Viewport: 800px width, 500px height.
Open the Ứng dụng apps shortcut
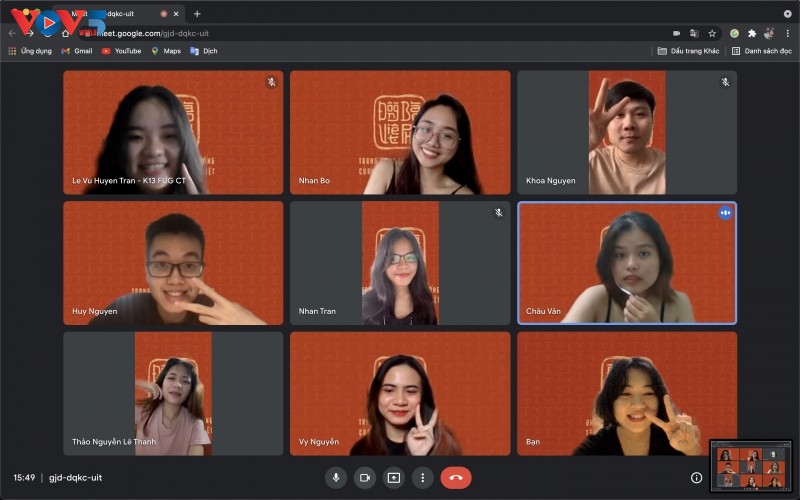pyautogui.click(x=30, y=51)
